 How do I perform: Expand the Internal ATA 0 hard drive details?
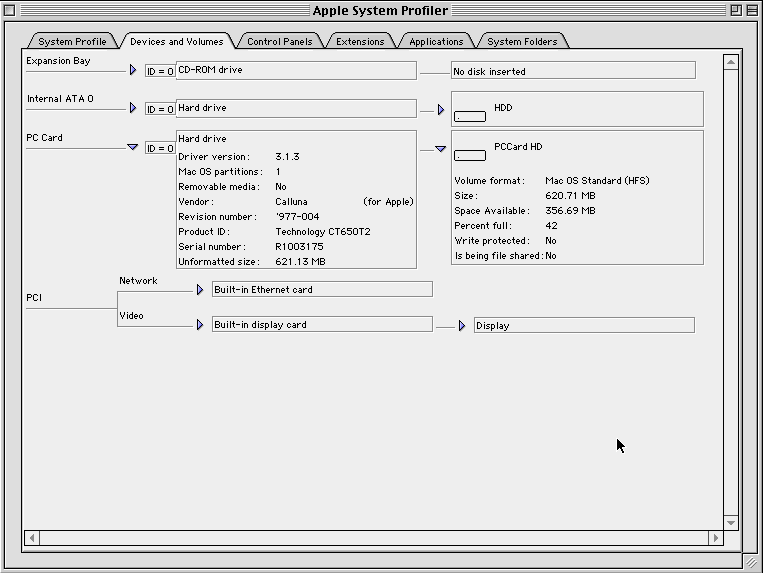(133, 108)
